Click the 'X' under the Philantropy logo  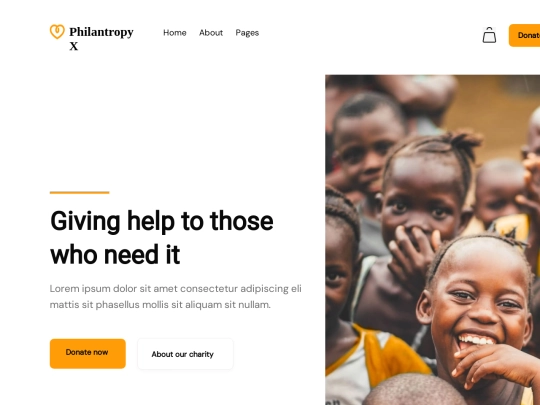[x=74, y=46]
